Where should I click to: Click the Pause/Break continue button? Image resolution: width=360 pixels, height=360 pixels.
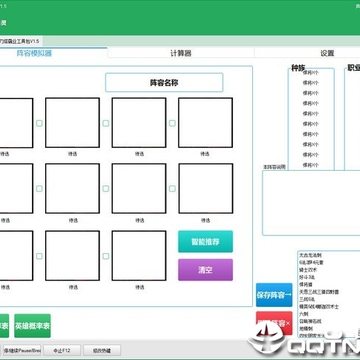[22, 350]
